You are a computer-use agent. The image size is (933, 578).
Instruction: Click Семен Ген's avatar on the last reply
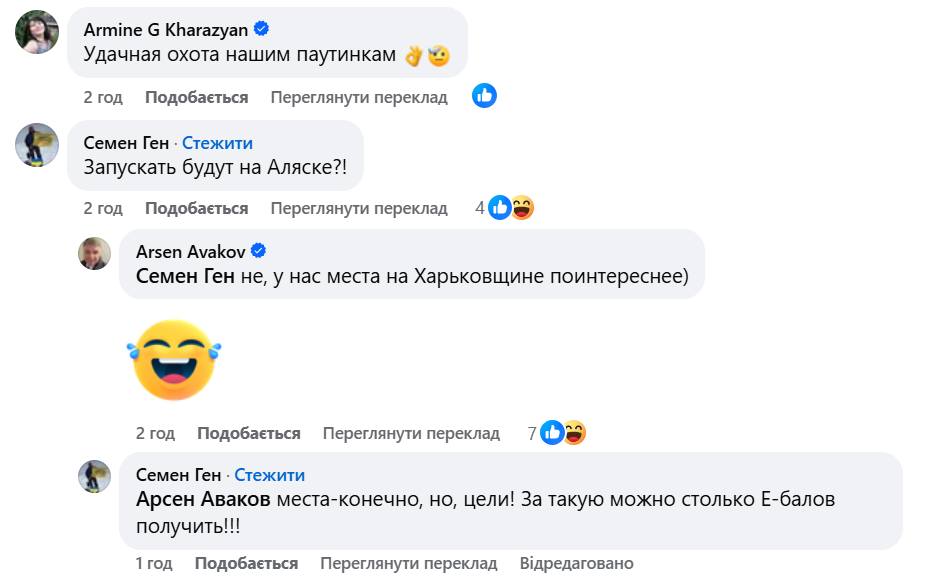pos(94,476)
